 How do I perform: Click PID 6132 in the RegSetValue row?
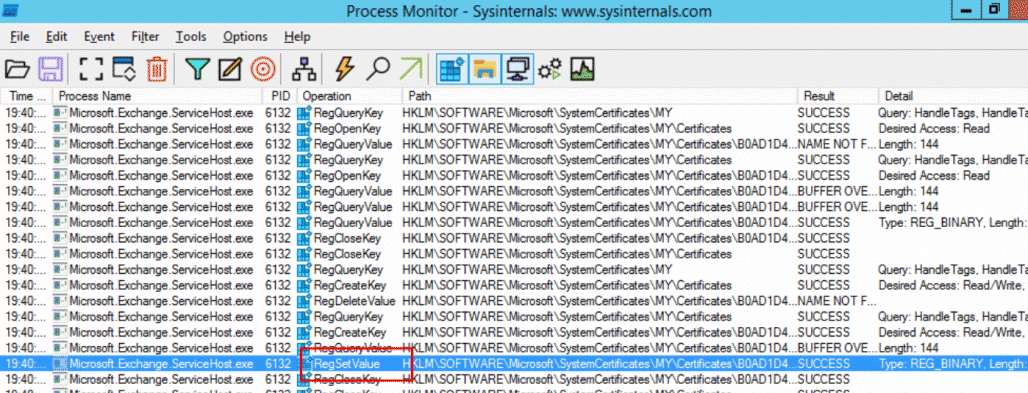coord(277,363)
